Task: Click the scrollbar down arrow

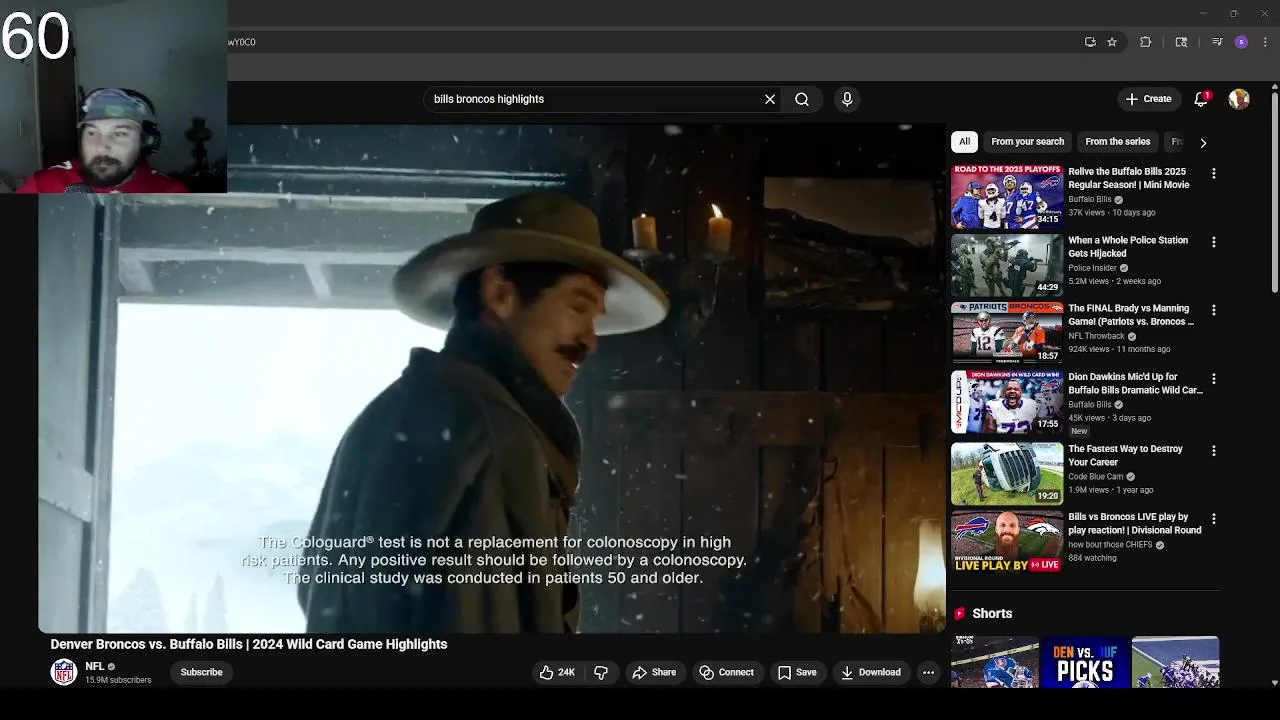Action: click(x=1274, y=683)
